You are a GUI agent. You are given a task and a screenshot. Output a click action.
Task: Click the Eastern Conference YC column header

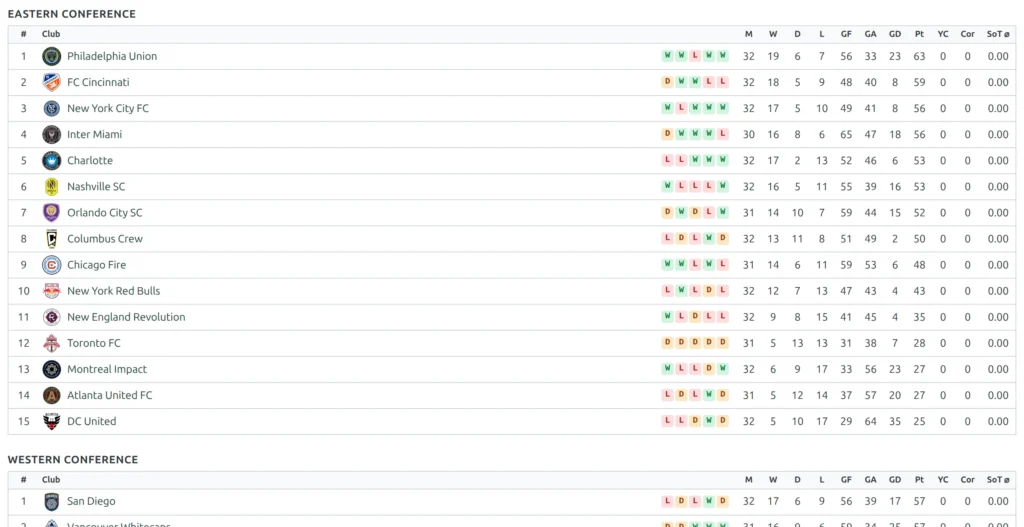943,34
